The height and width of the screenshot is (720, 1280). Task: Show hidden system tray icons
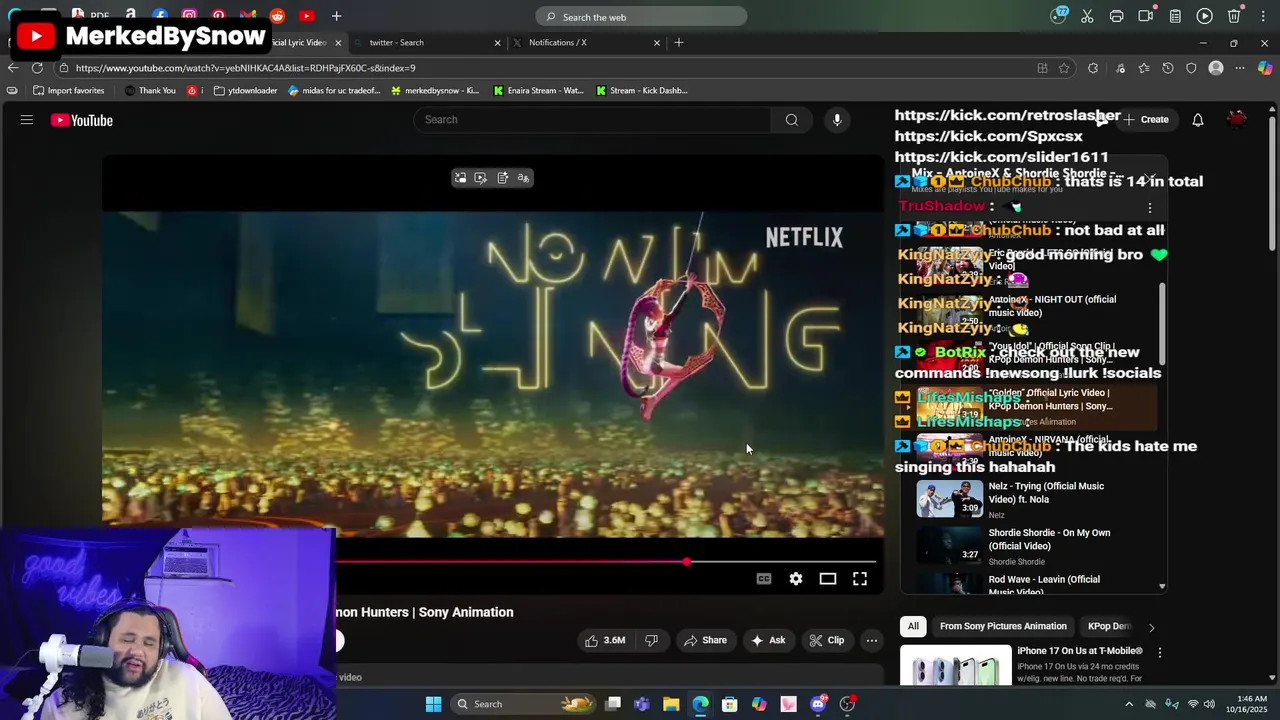(1129, 704)
